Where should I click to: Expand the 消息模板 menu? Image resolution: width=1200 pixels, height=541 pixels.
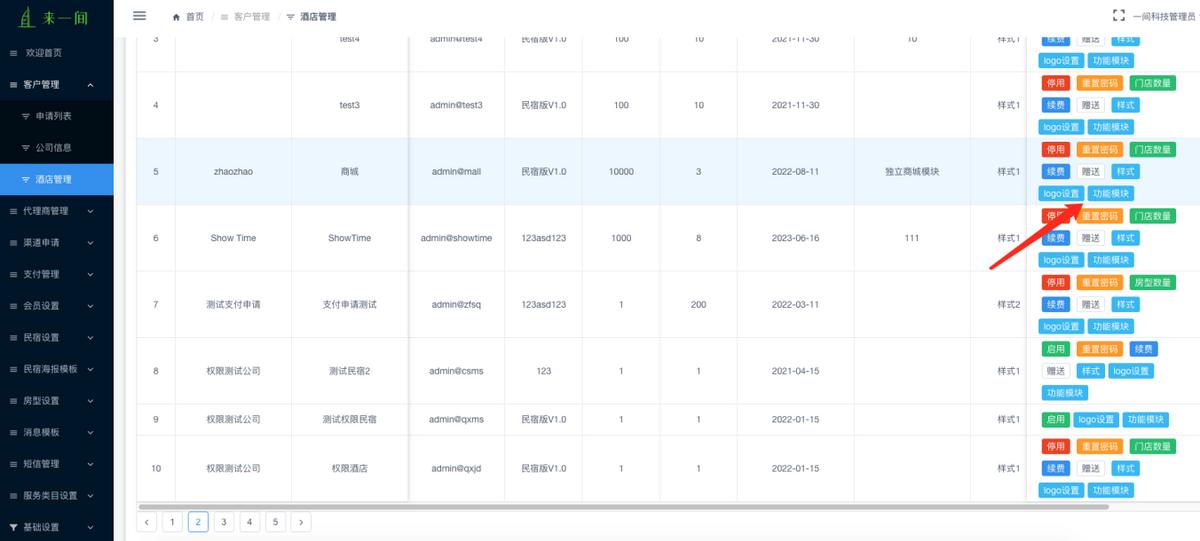57,432
